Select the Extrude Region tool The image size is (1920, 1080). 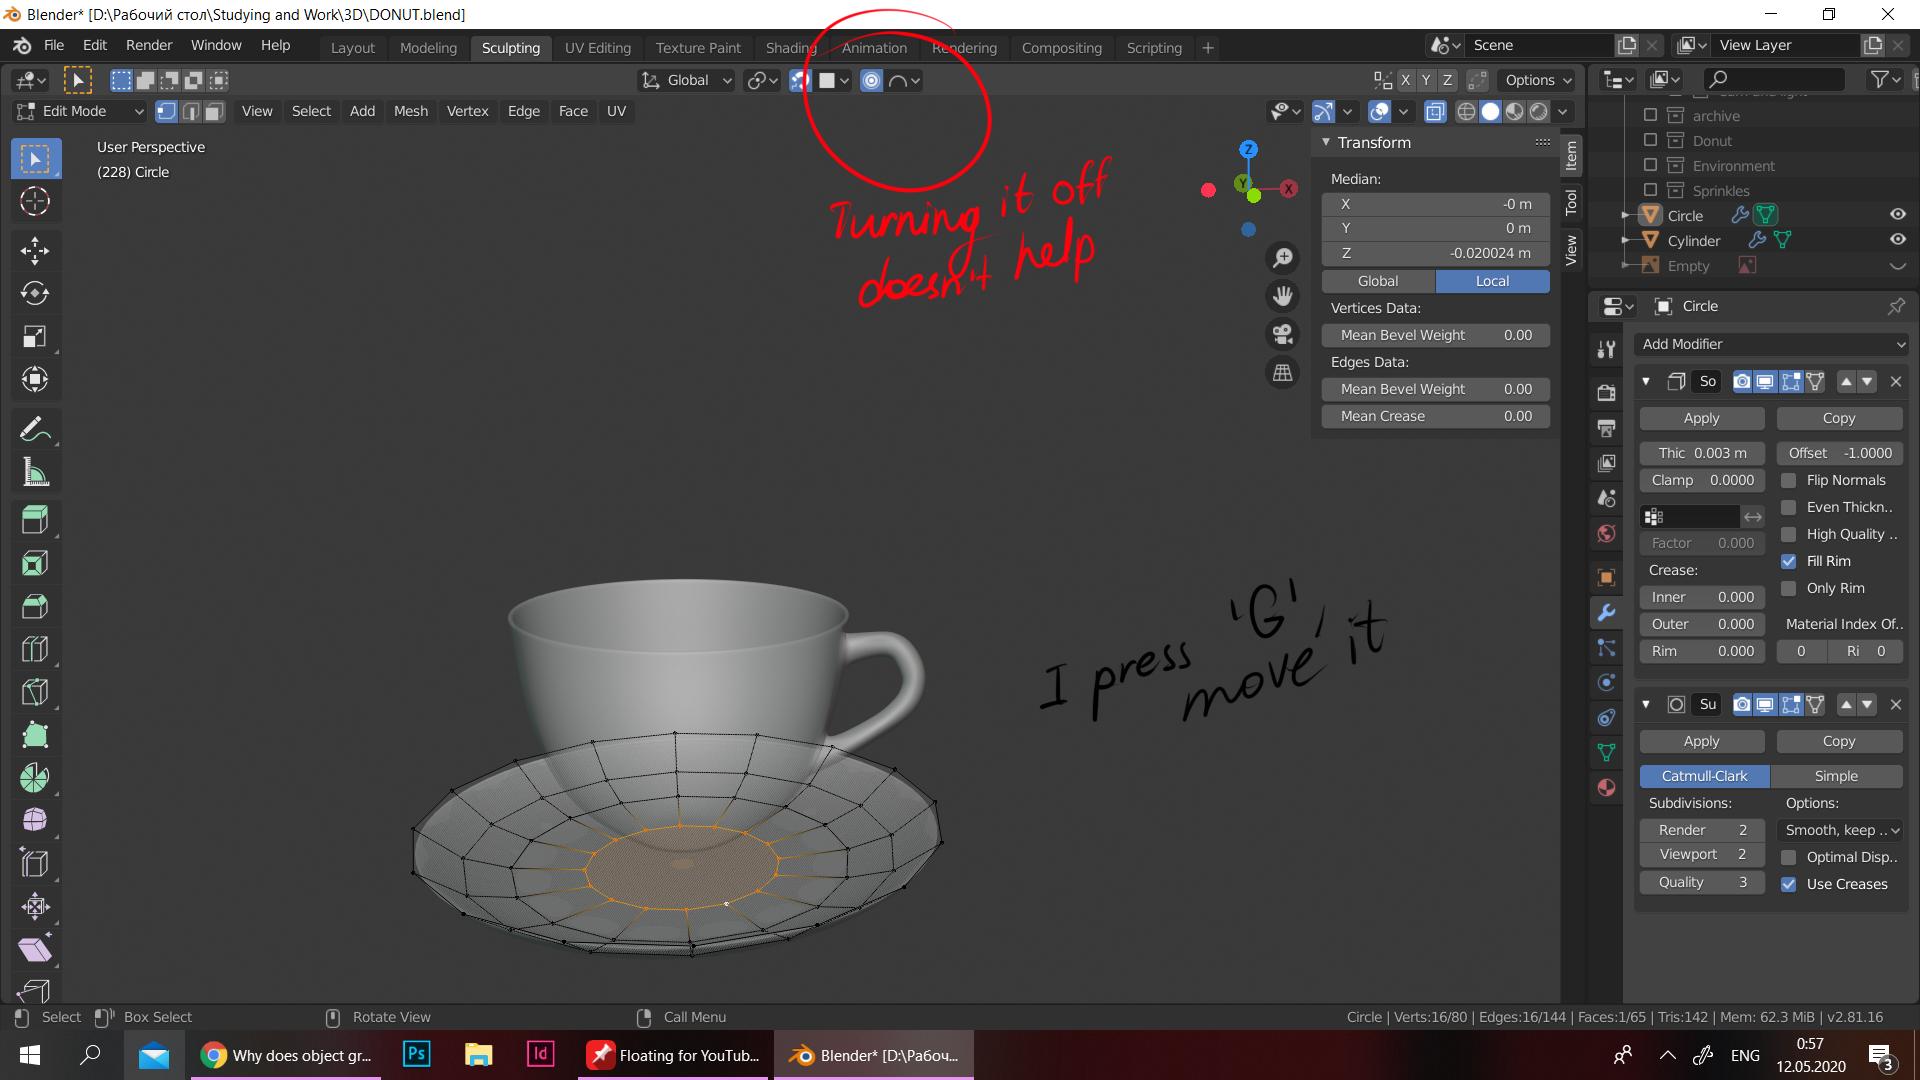(x=35, y=520)
